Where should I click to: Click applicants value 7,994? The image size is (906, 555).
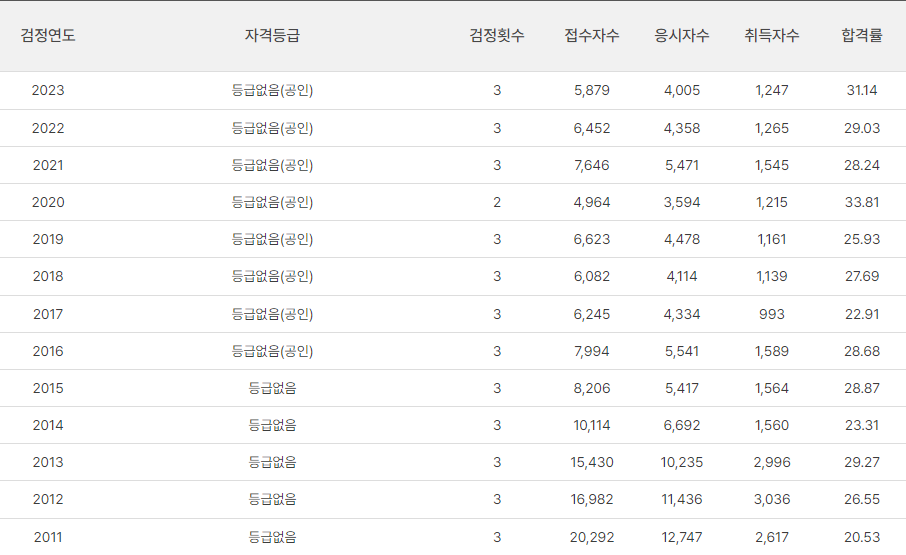point(592,351)
